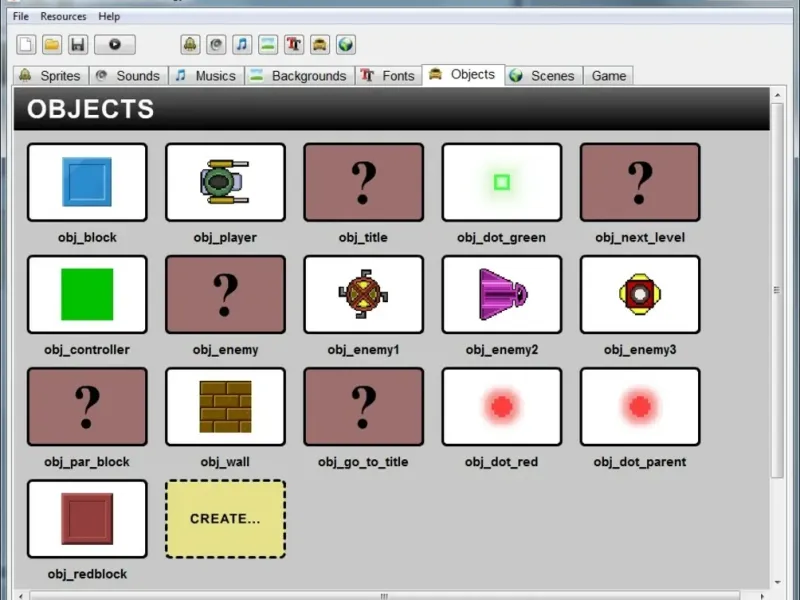Select the obj_player tank thumbnail

pos(226,182)
